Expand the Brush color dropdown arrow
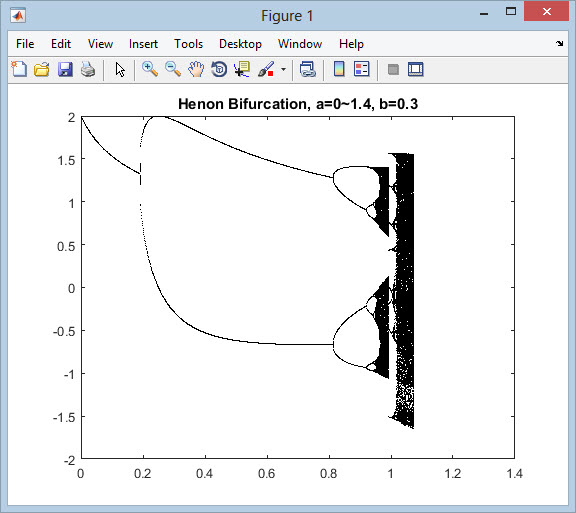576x513 pixels. point(283,69)
